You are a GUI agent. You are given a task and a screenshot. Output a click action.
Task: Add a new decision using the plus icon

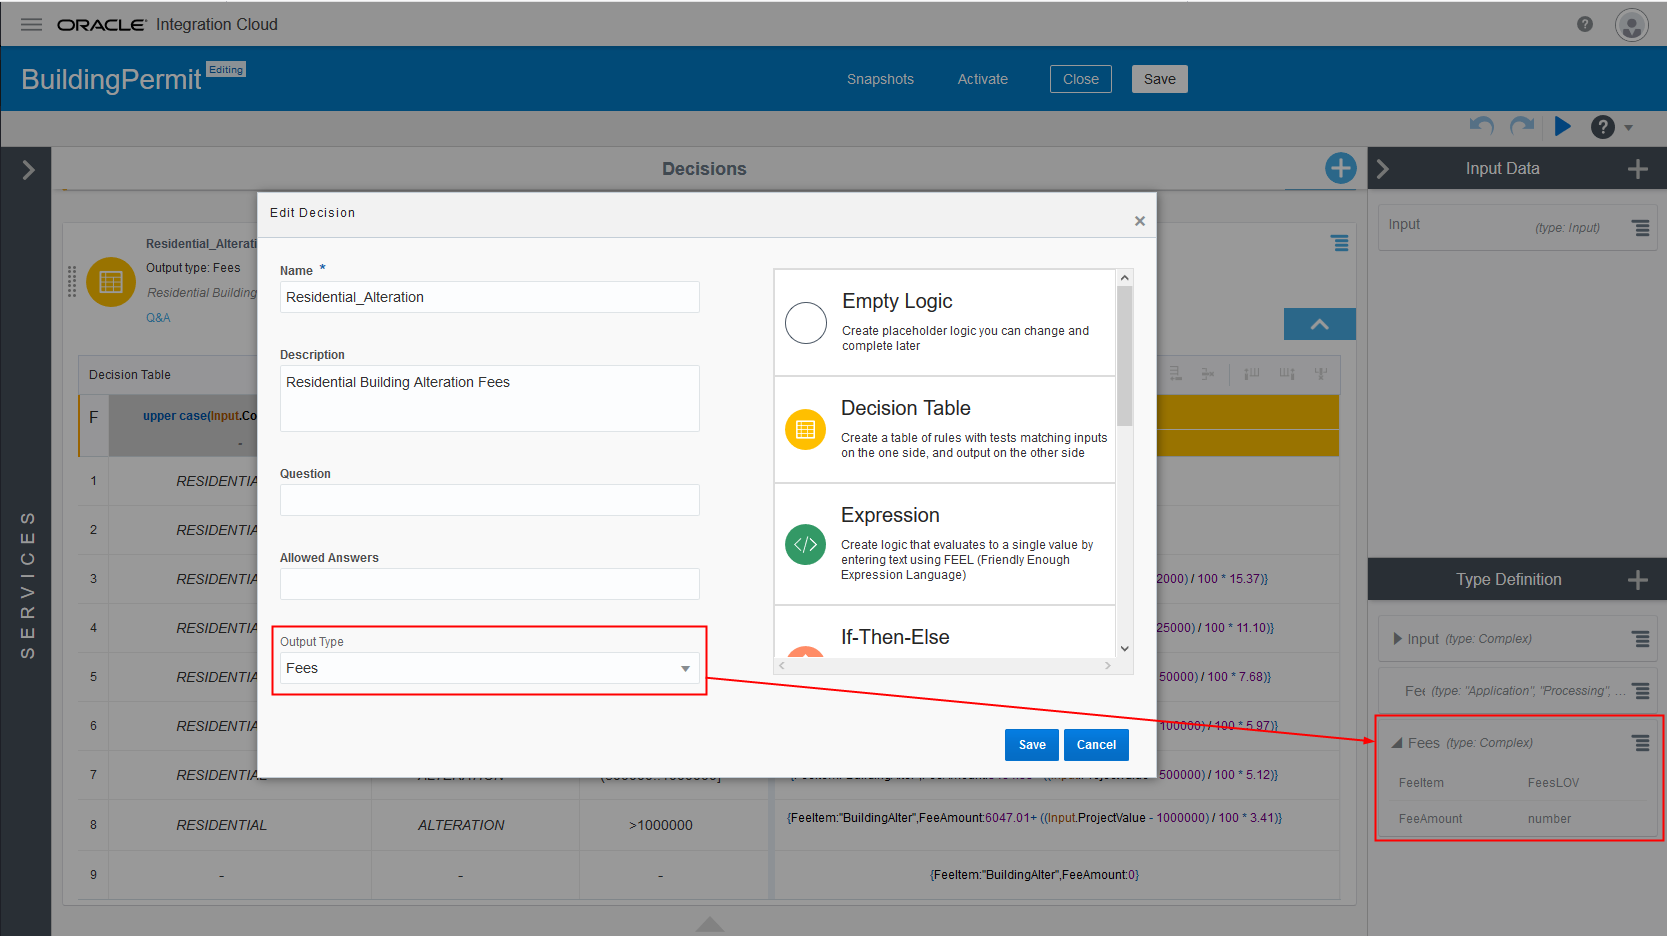(1340, 168)
